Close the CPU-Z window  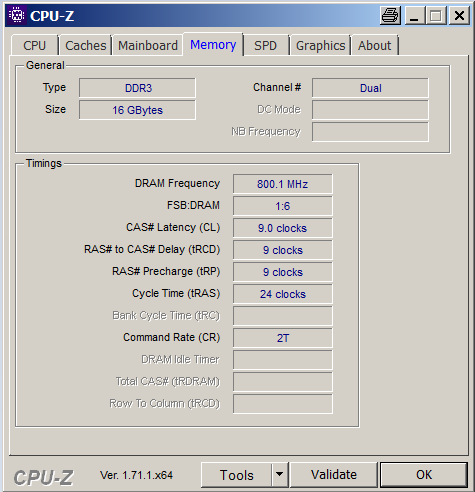click(459, 15)
